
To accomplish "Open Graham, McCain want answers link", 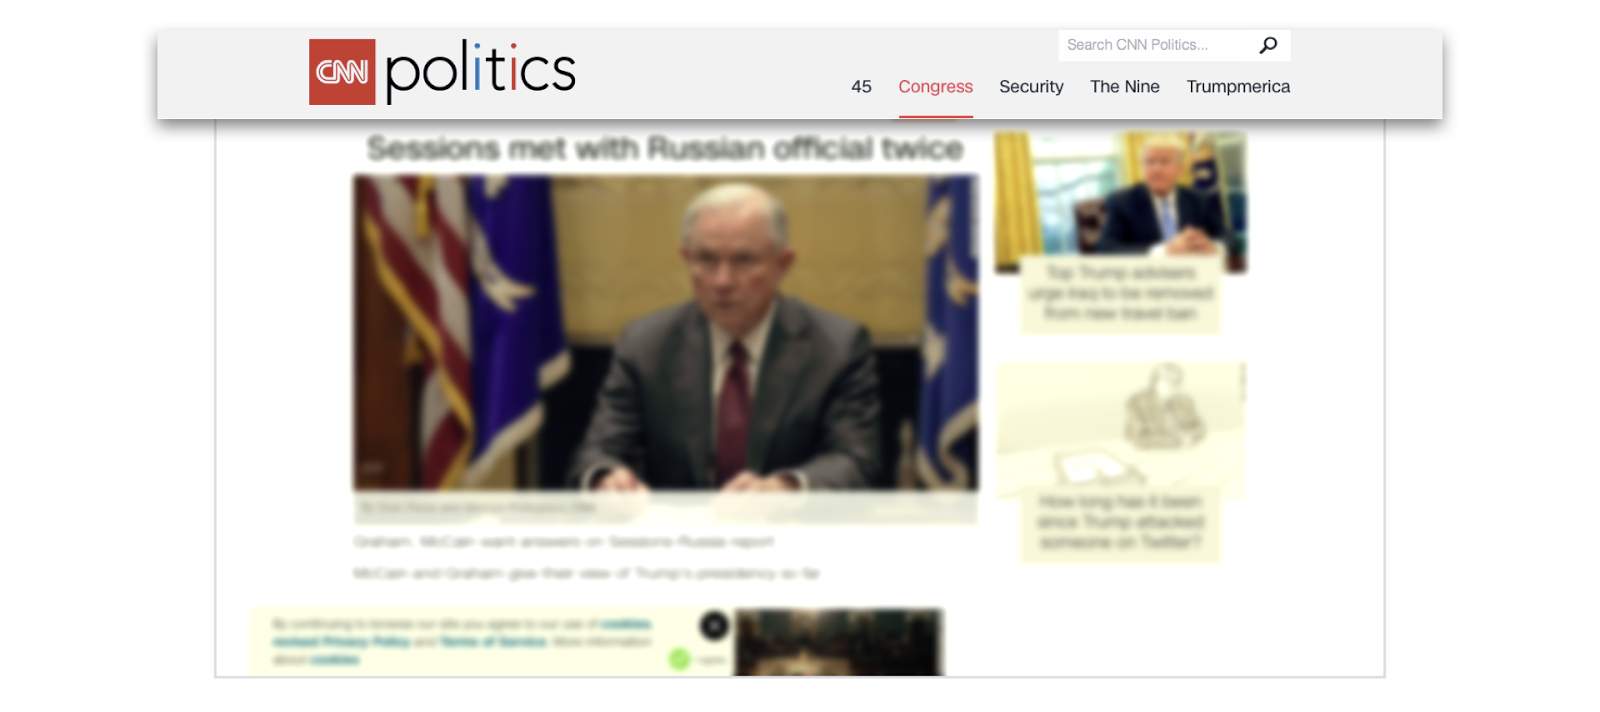I will (x=563, y=542).
